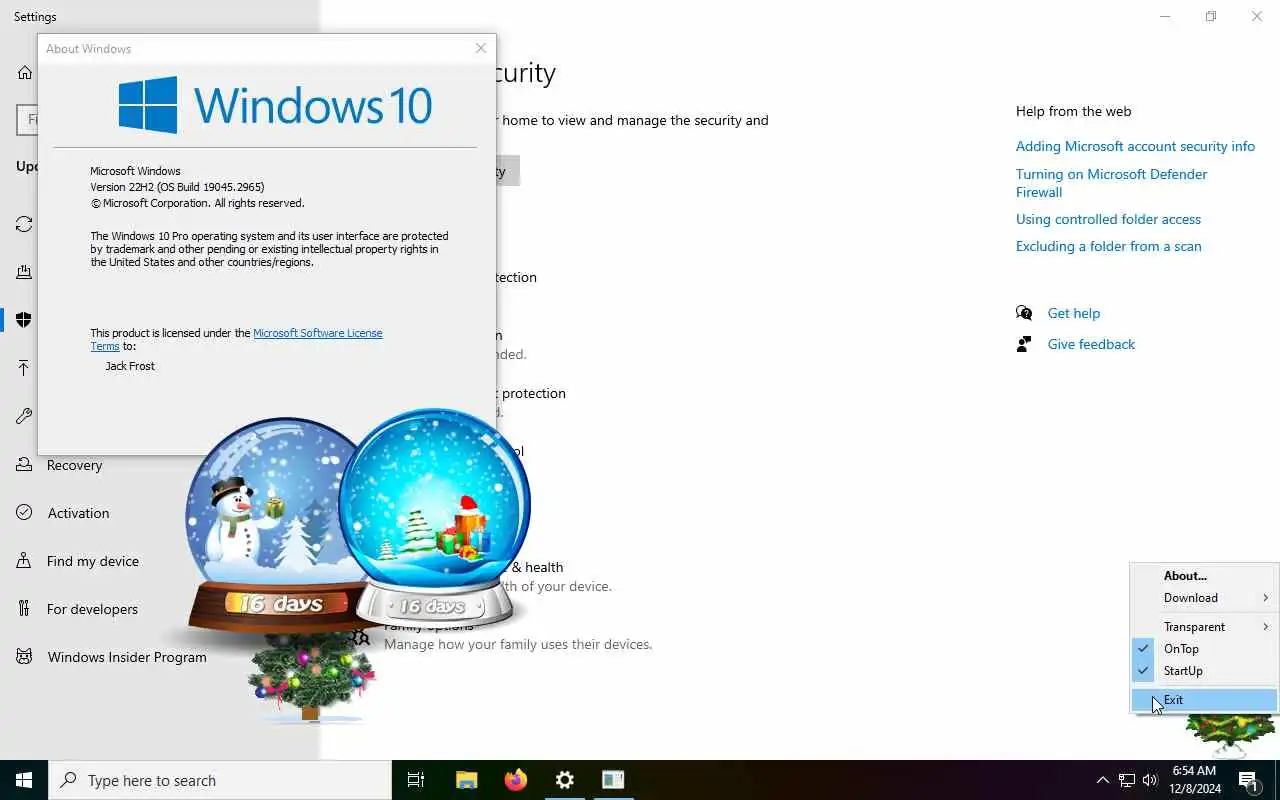Click the Give feedback link
The image size is (1280, 800).
pyautogui.click(x=1091, y=344)
